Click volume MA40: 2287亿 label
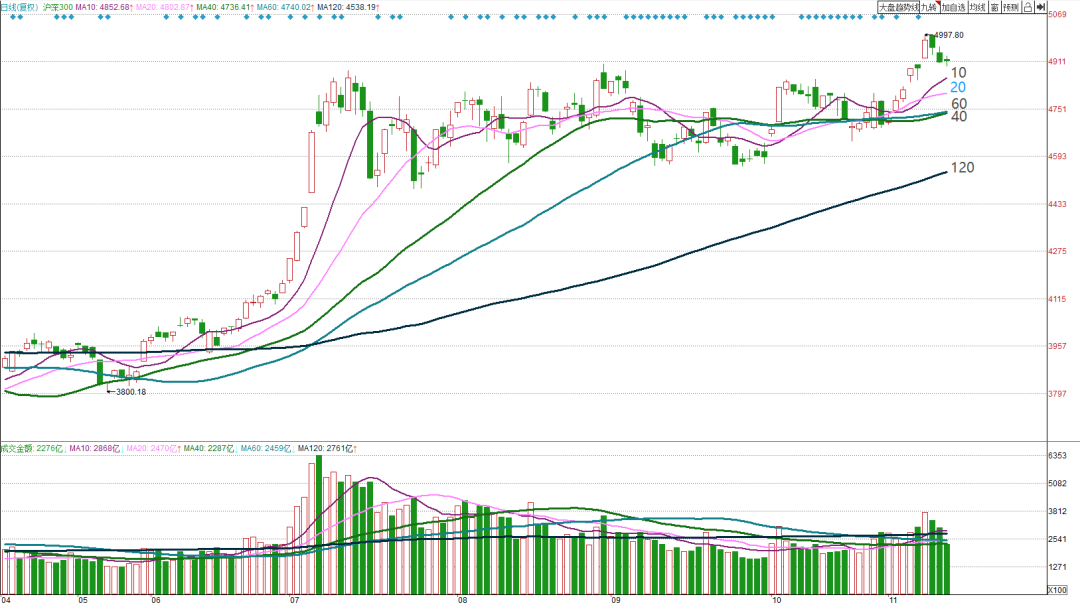This screenshot has width=1080, height=605. 210,449
